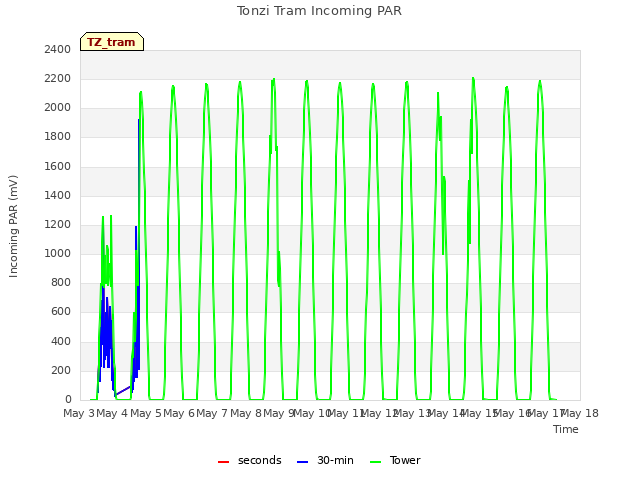Viewport: 640px width, 480px height.
Task: Click the 0 y-axis tick label
Action: (68, 400)
